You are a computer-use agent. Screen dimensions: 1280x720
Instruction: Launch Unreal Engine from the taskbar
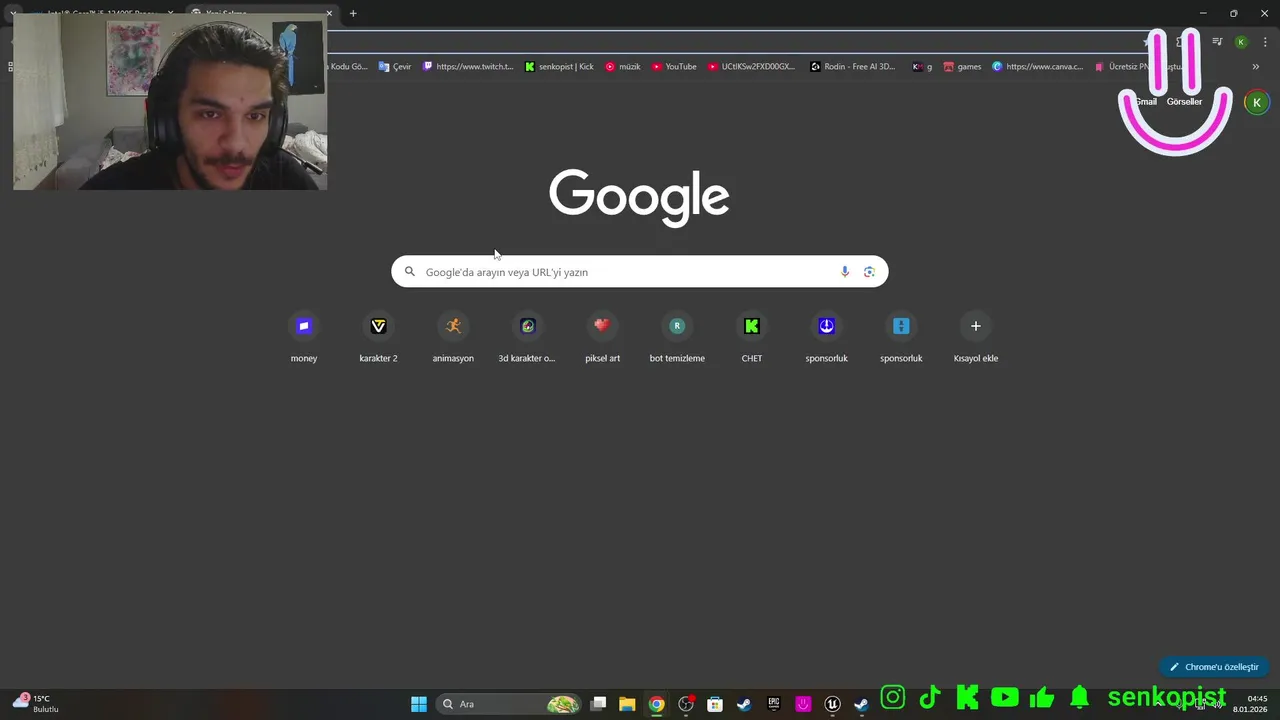pyautogui.click(x=832, y=704)
